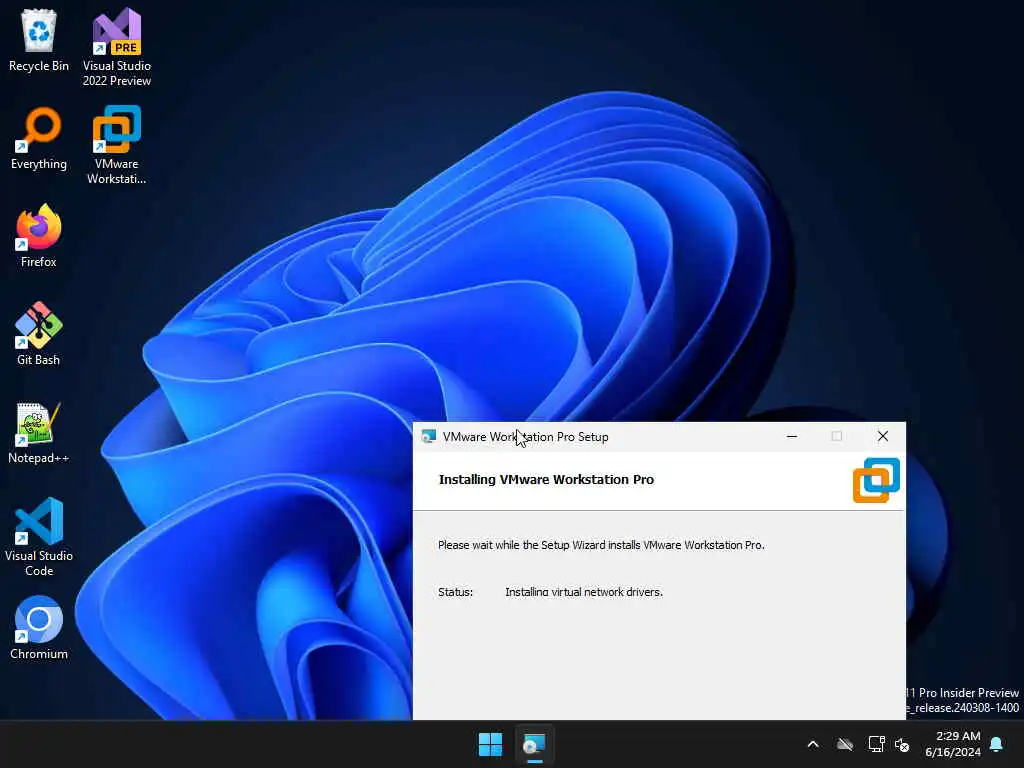Open the clock showing 2:29 AM
The height and width of the screenshot is (768, 1024).
coord(953,744)
